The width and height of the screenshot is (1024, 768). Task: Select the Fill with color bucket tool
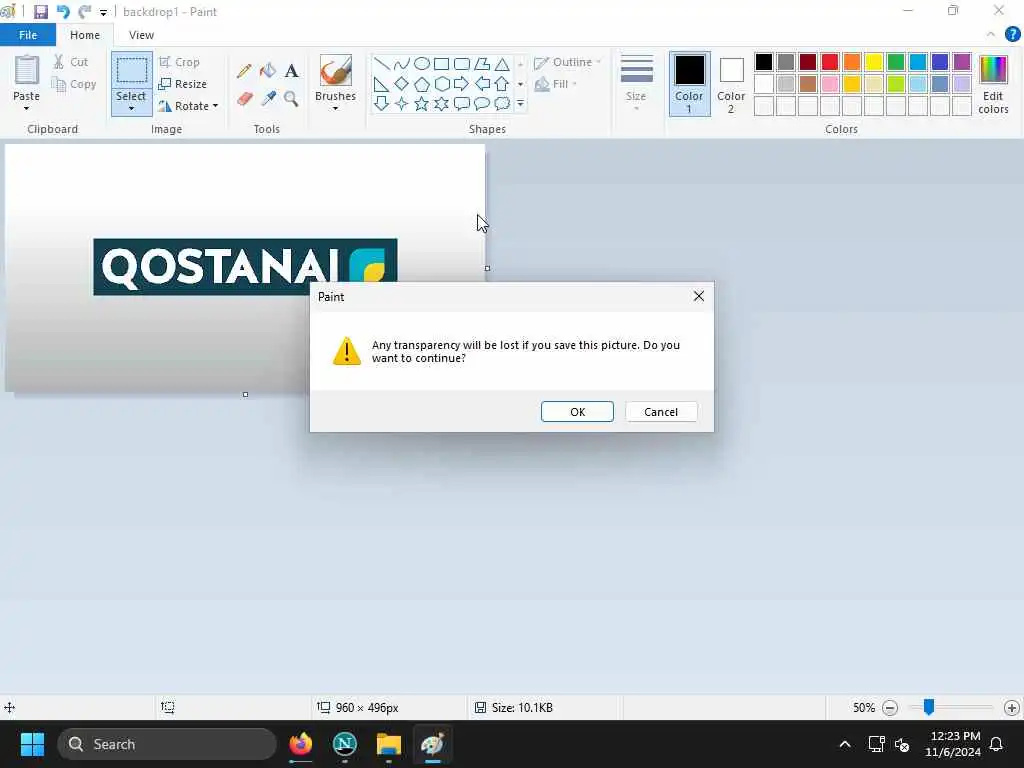268,71
